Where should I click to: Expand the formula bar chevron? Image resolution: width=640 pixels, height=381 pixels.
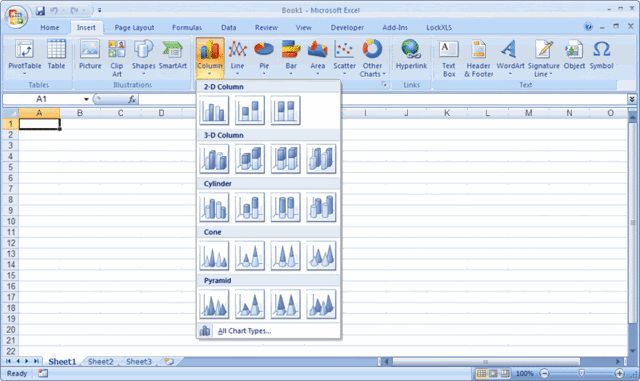click(632, 99)
